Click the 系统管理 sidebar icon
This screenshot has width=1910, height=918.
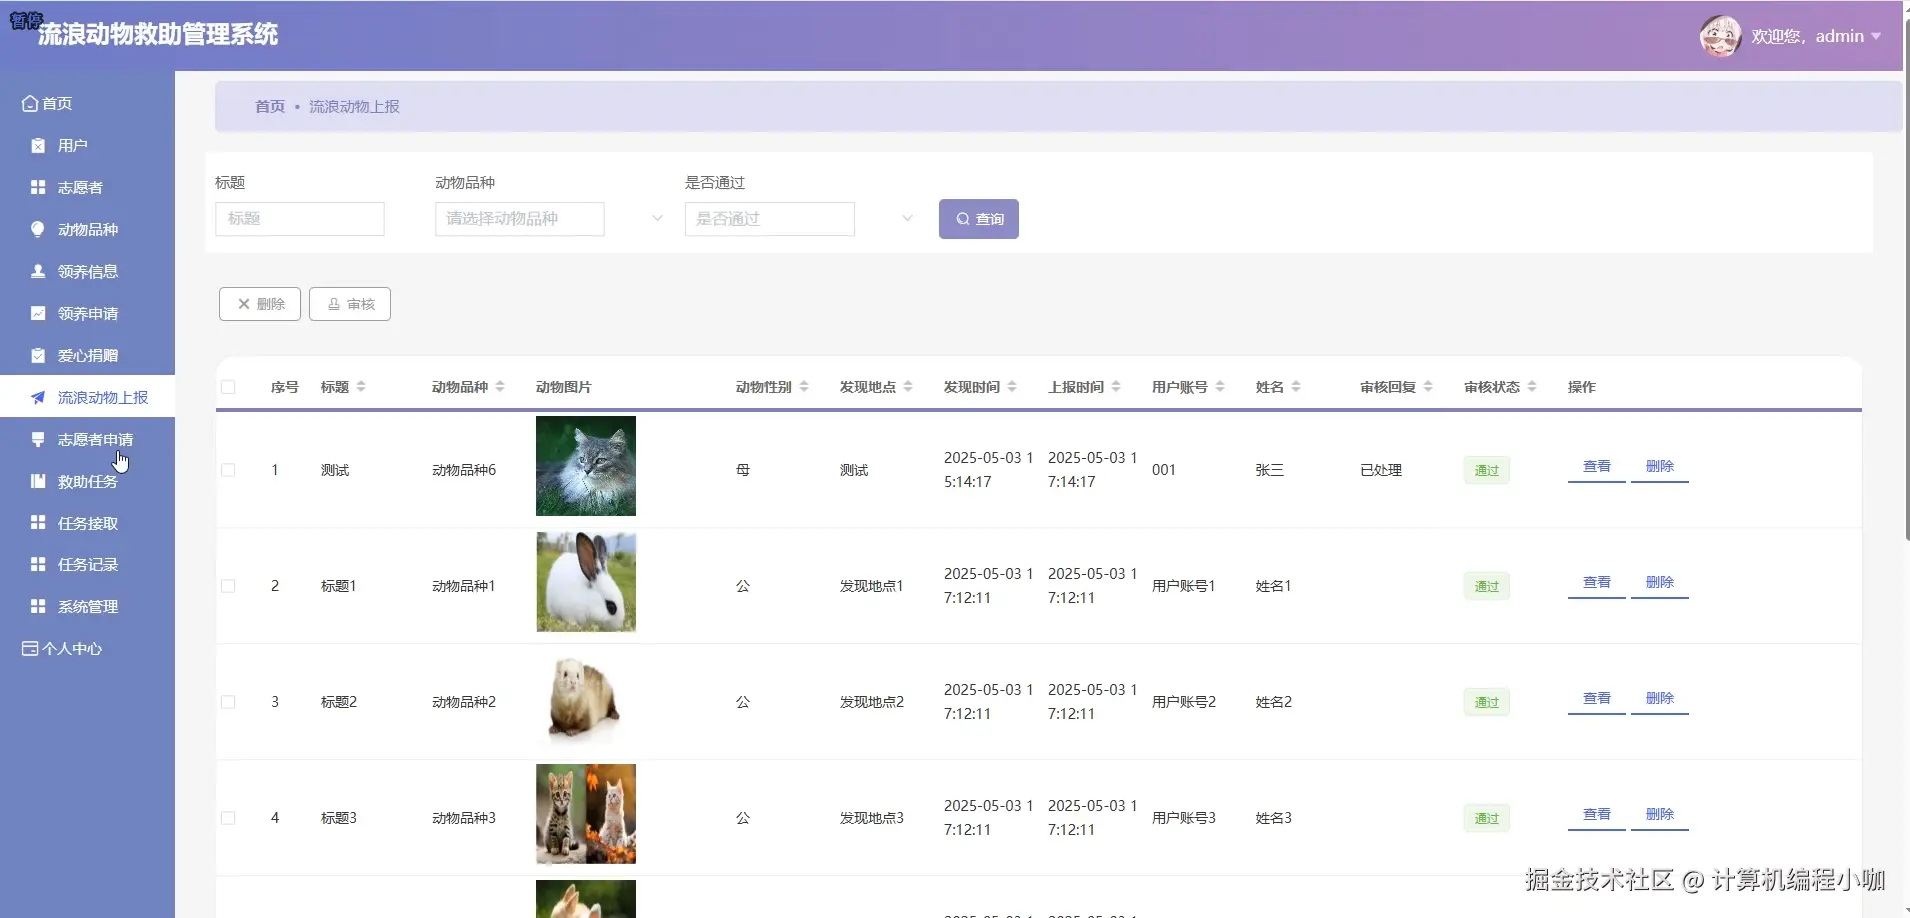[37, 606]
